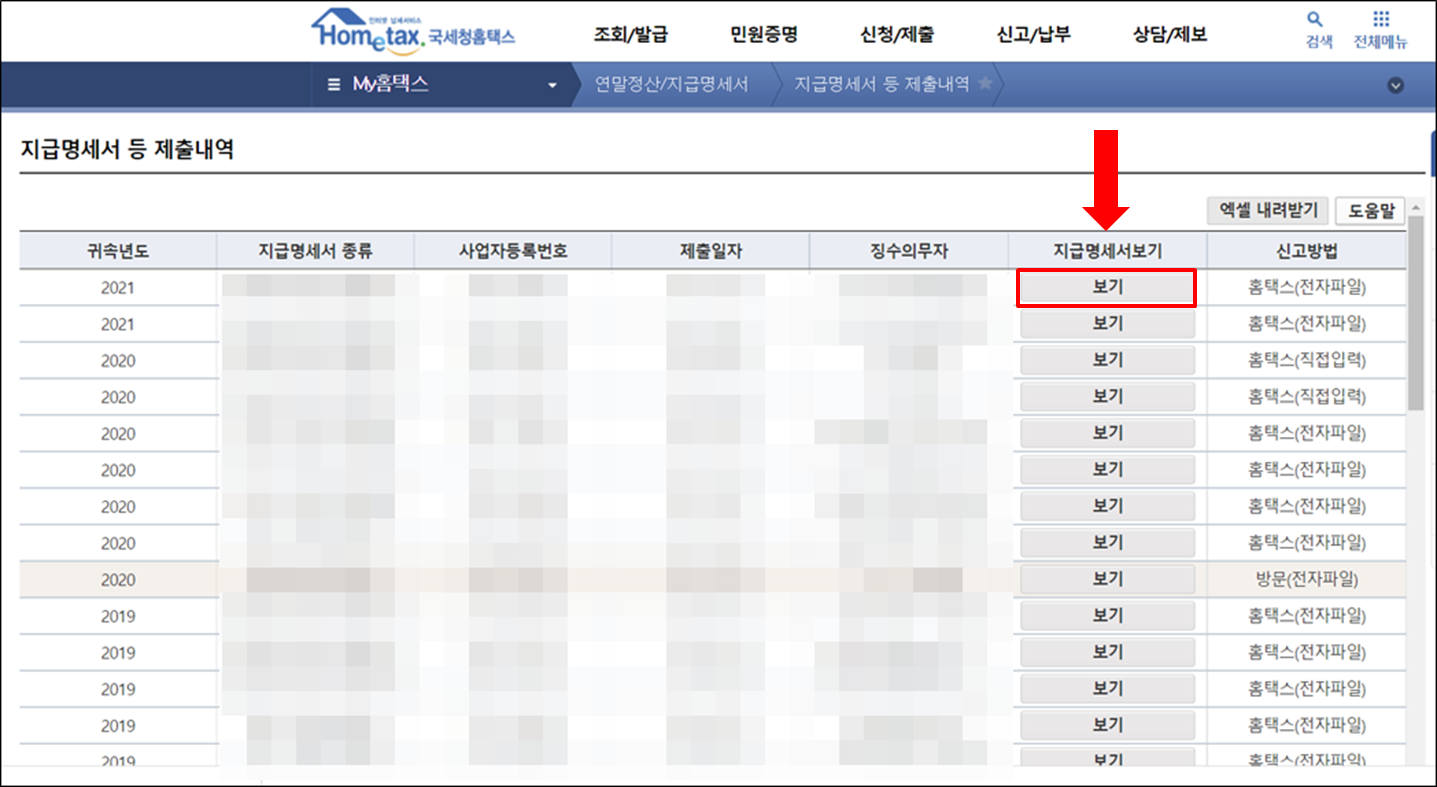The image size is (1437, 787).
Task: Select the 방문(전자파일) cell
Action: click(1306, 580)
